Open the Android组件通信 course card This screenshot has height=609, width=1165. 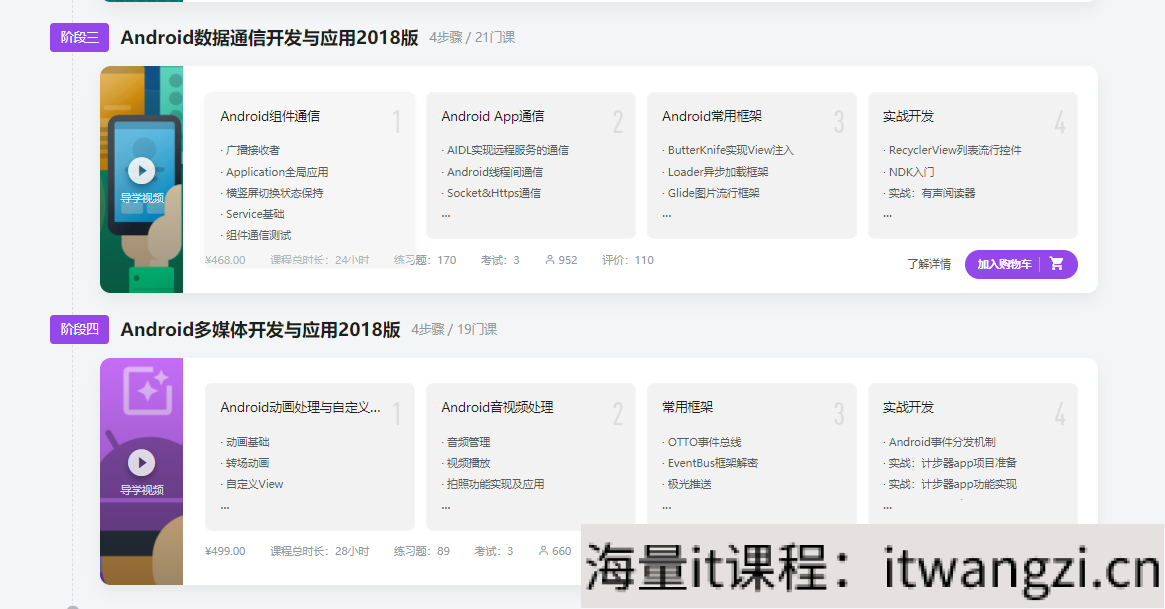[309, 165]
